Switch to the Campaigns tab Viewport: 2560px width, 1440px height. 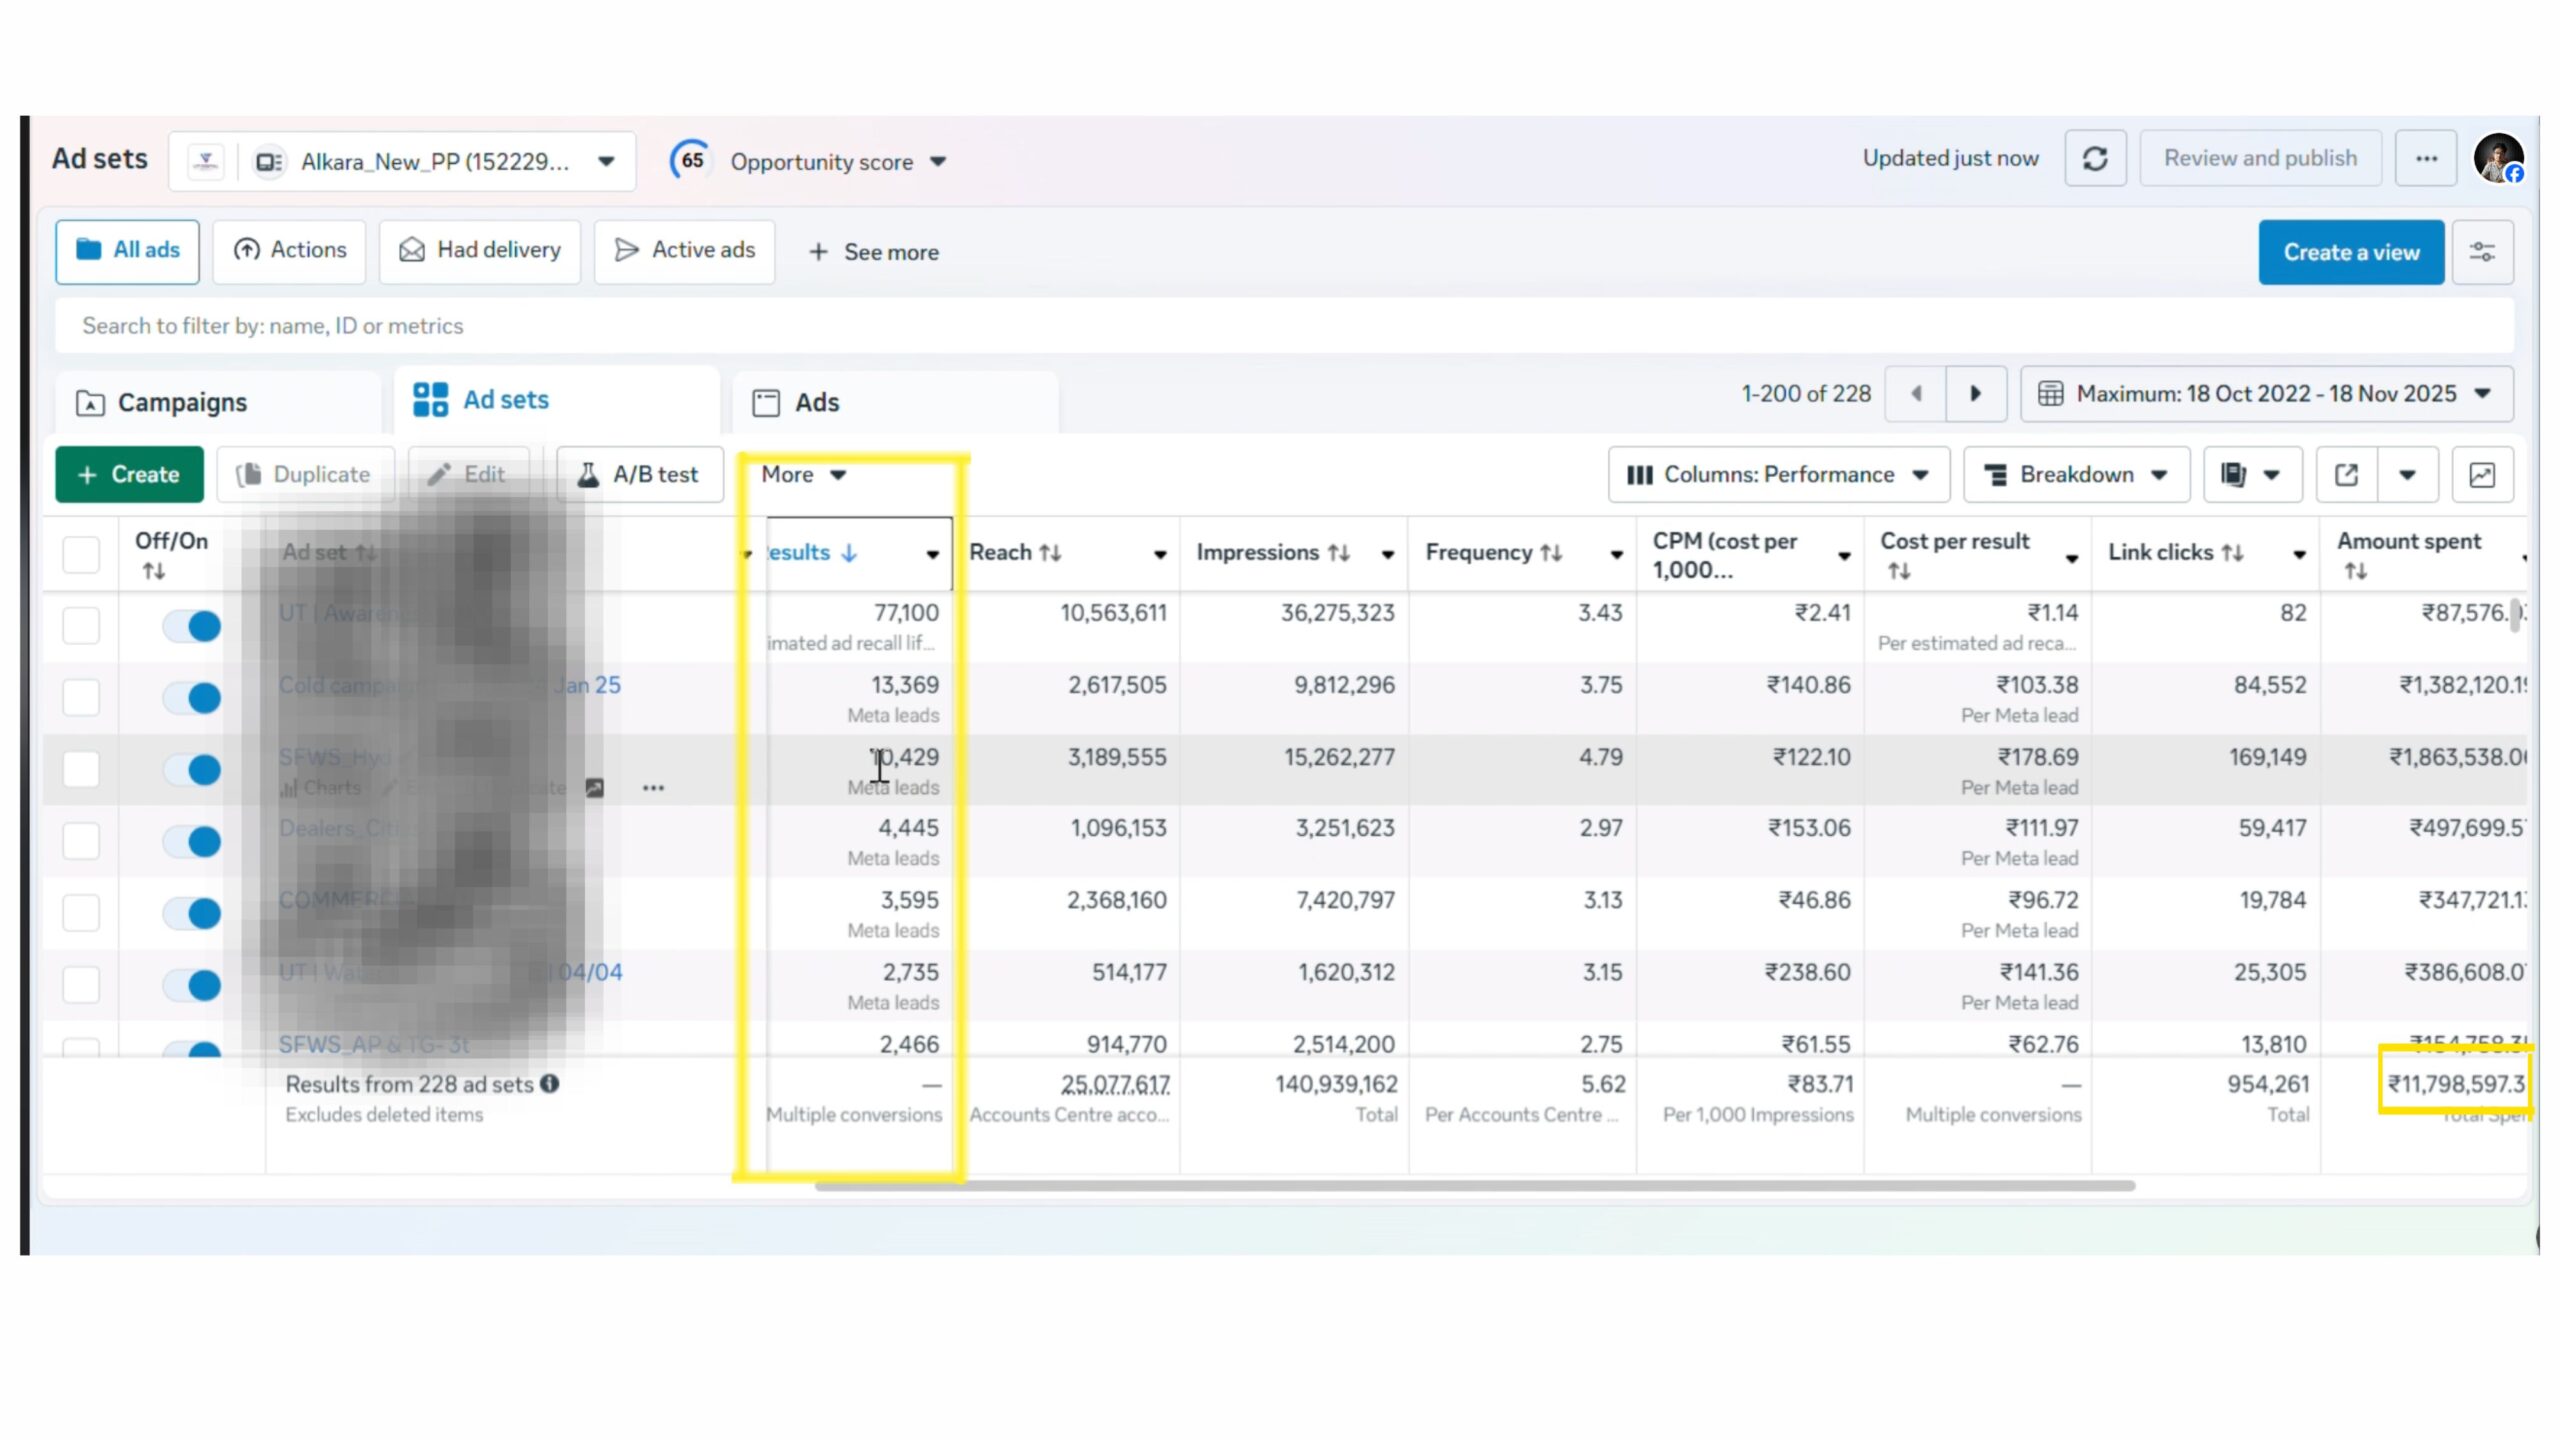181,402
